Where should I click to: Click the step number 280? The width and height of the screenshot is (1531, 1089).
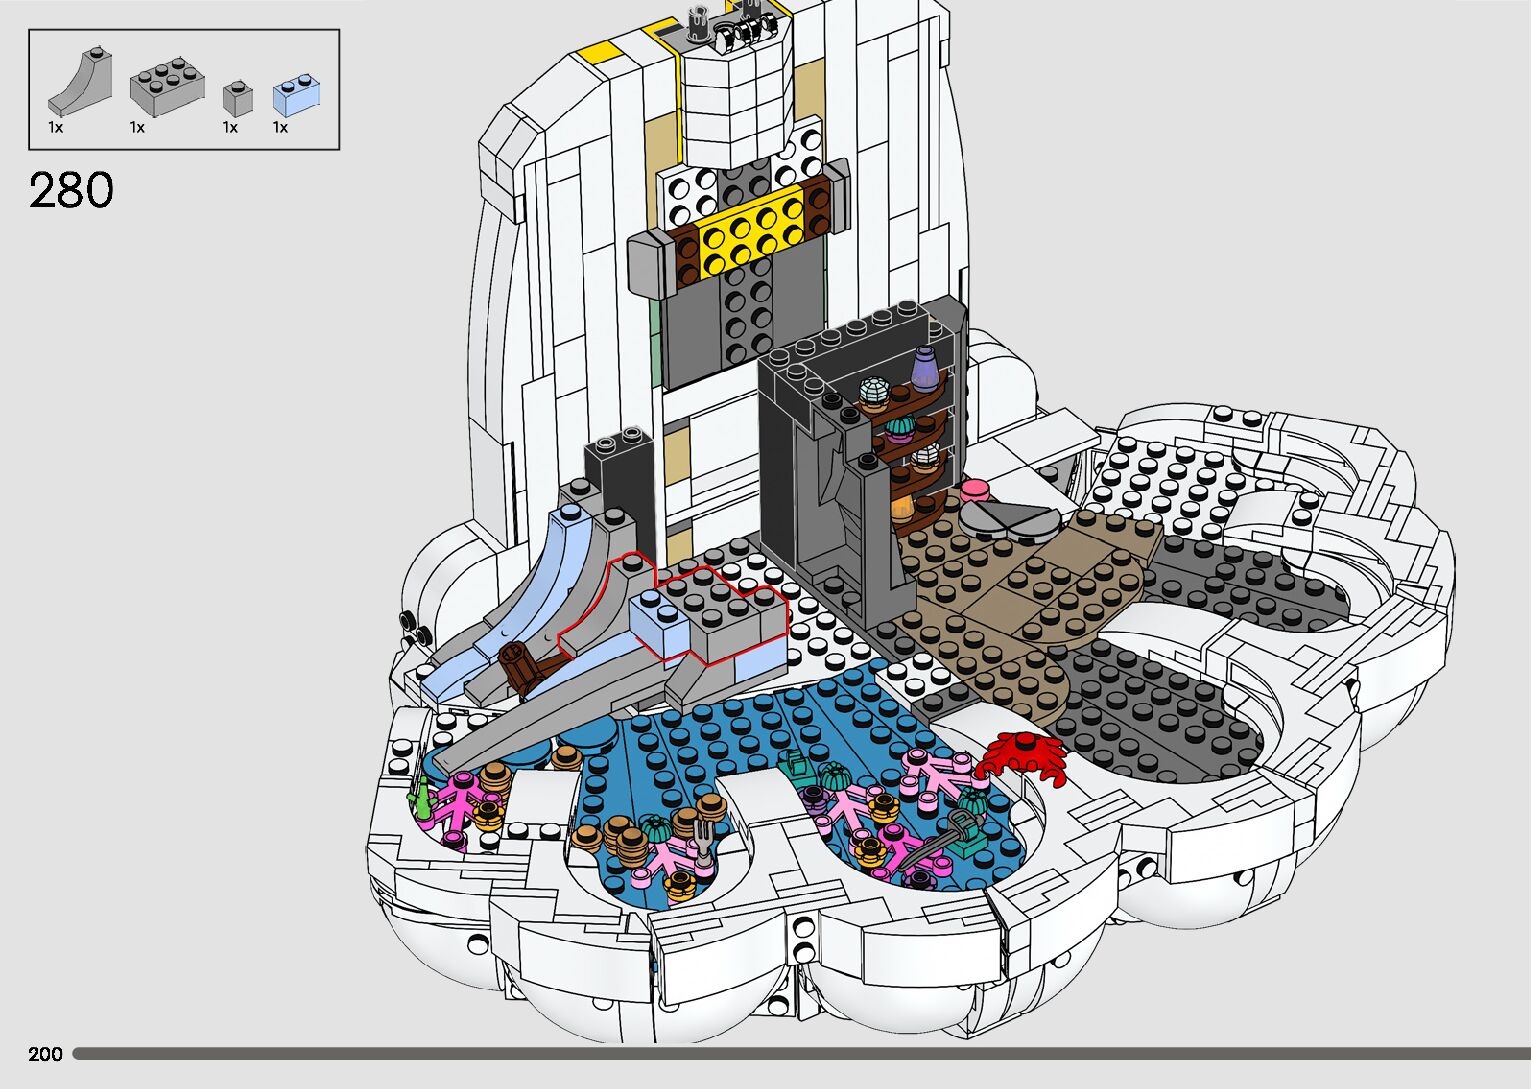71,190
